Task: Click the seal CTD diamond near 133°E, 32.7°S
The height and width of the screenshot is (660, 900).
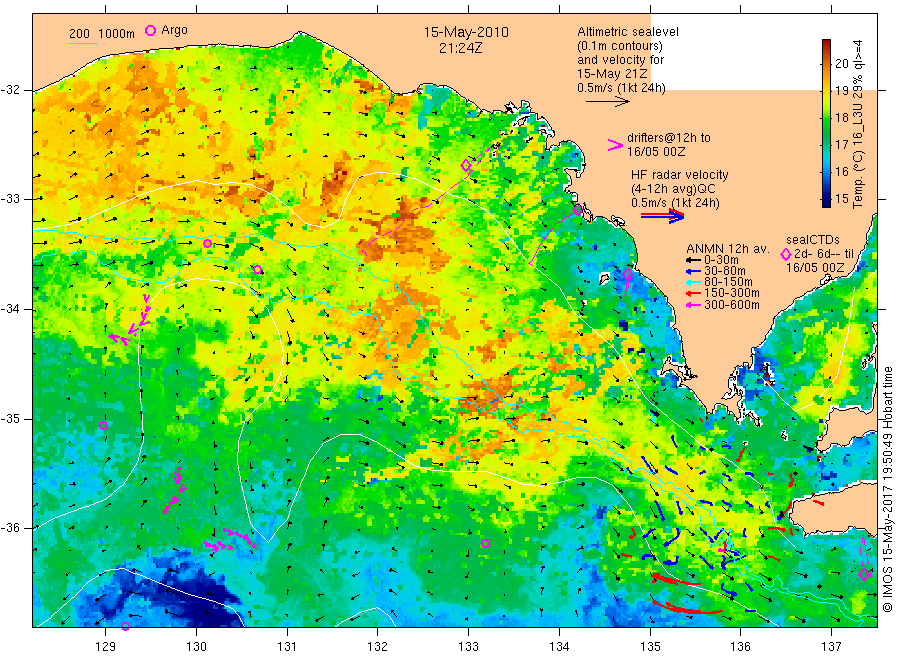Action: (x=466, y=165)
